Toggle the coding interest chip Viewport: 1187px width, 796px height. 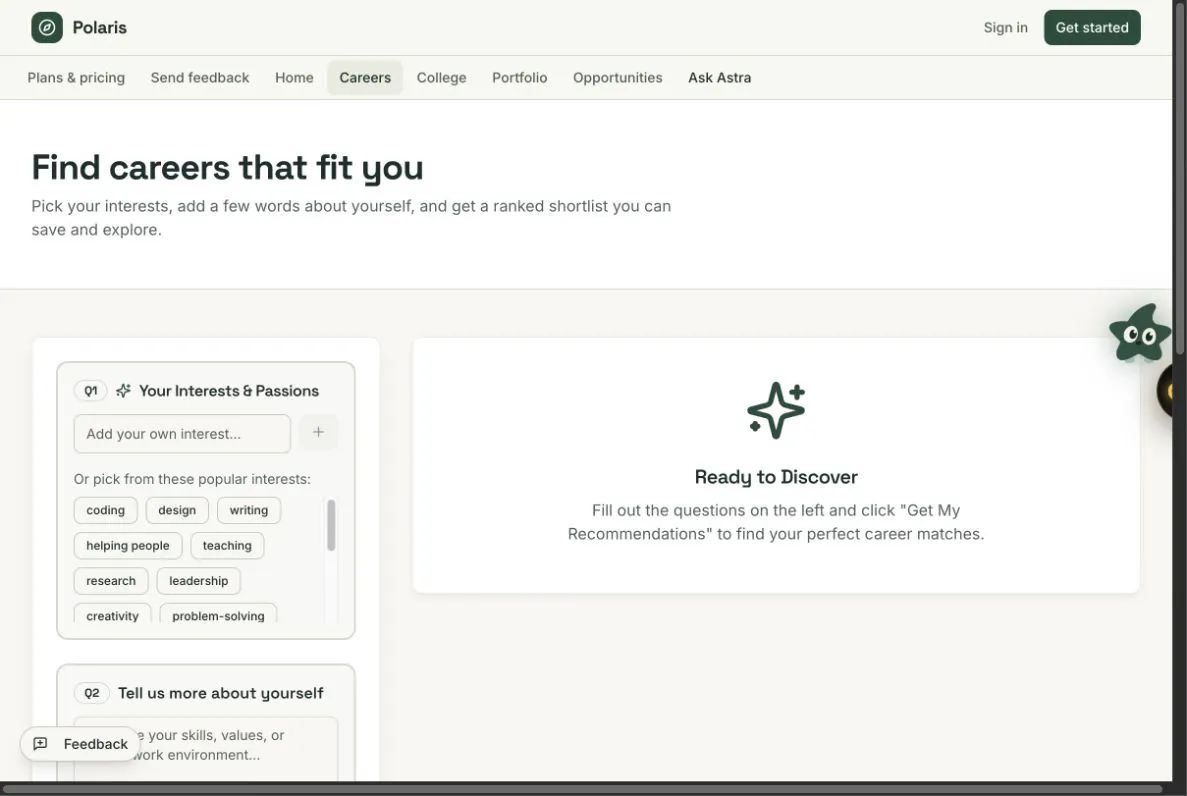click(x=105, y=510)
